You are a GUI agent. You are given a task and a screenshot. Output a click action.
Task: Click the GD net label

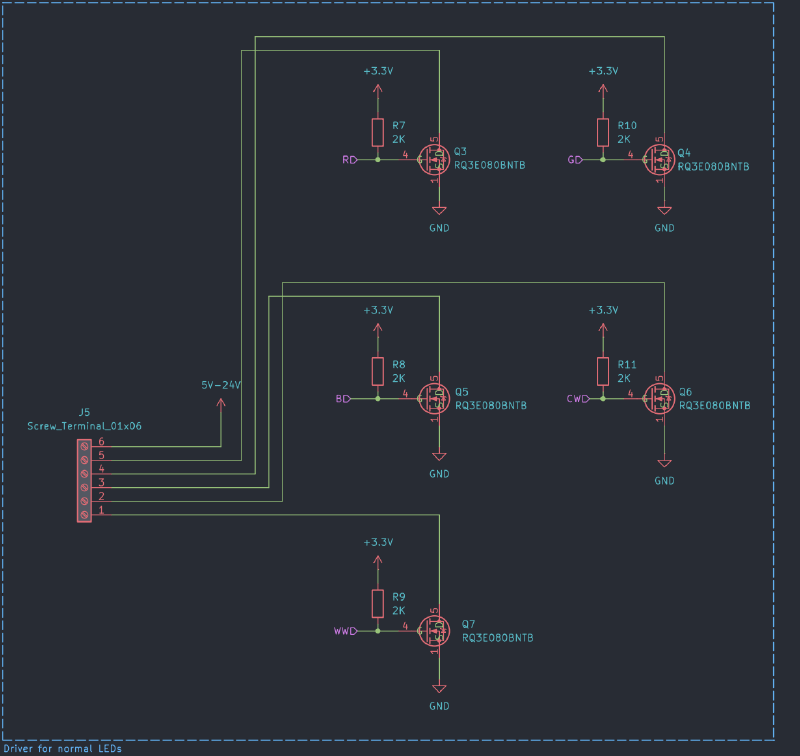pyautogui.click(x=575, y=160)
